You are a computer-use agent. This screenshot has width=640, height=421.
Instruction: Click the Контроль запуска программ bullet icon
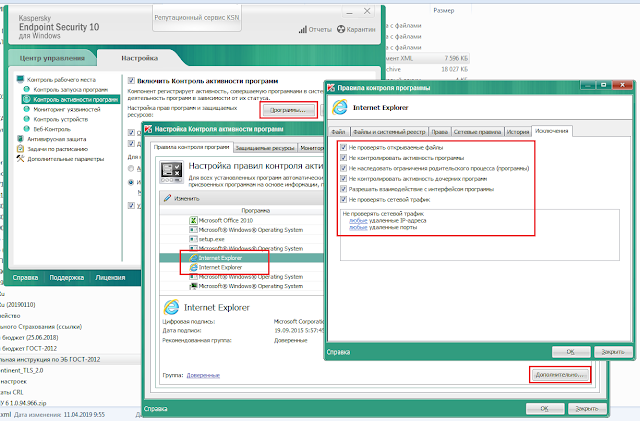pos(27,89)
